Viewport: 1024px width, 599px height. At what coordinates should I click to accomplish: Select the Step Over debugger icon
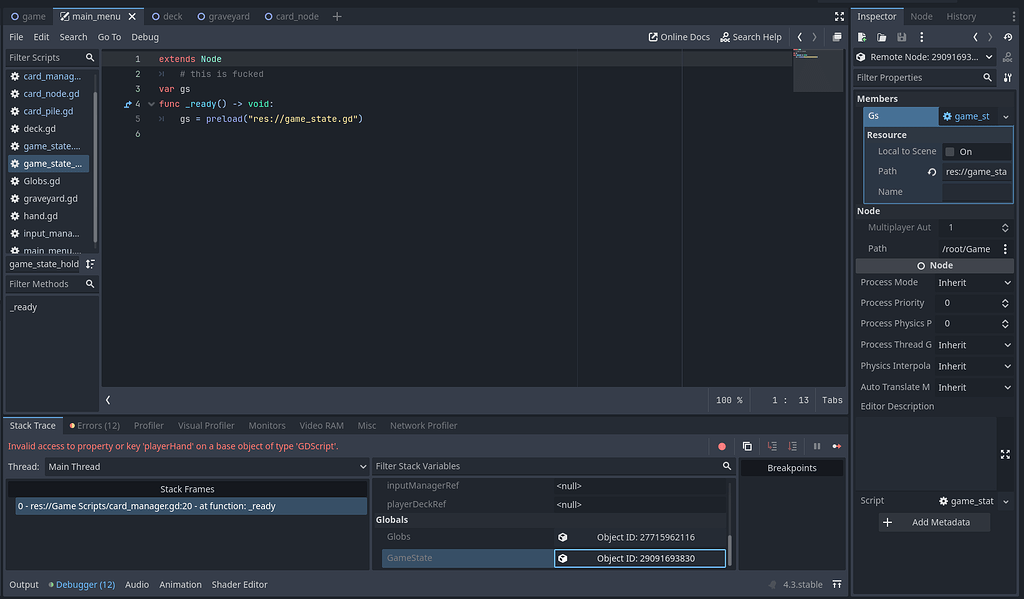tap(793, 446)
